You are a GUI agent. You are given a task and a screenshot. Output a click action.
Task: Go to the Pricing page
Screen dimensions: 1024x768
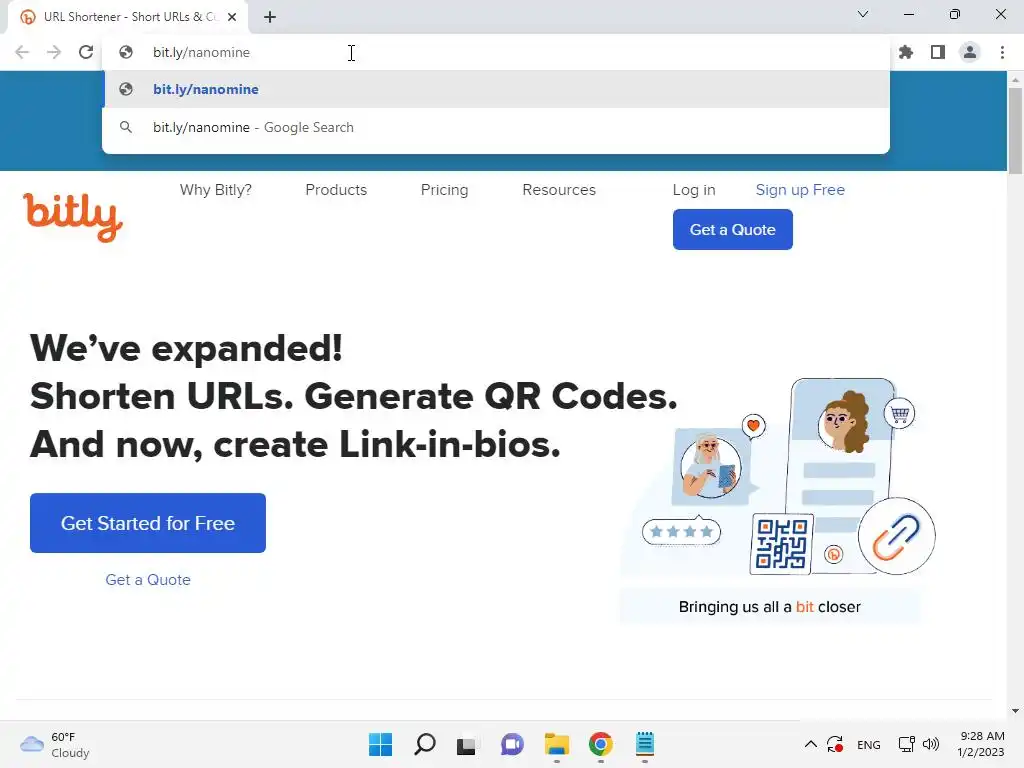(445, 190)
